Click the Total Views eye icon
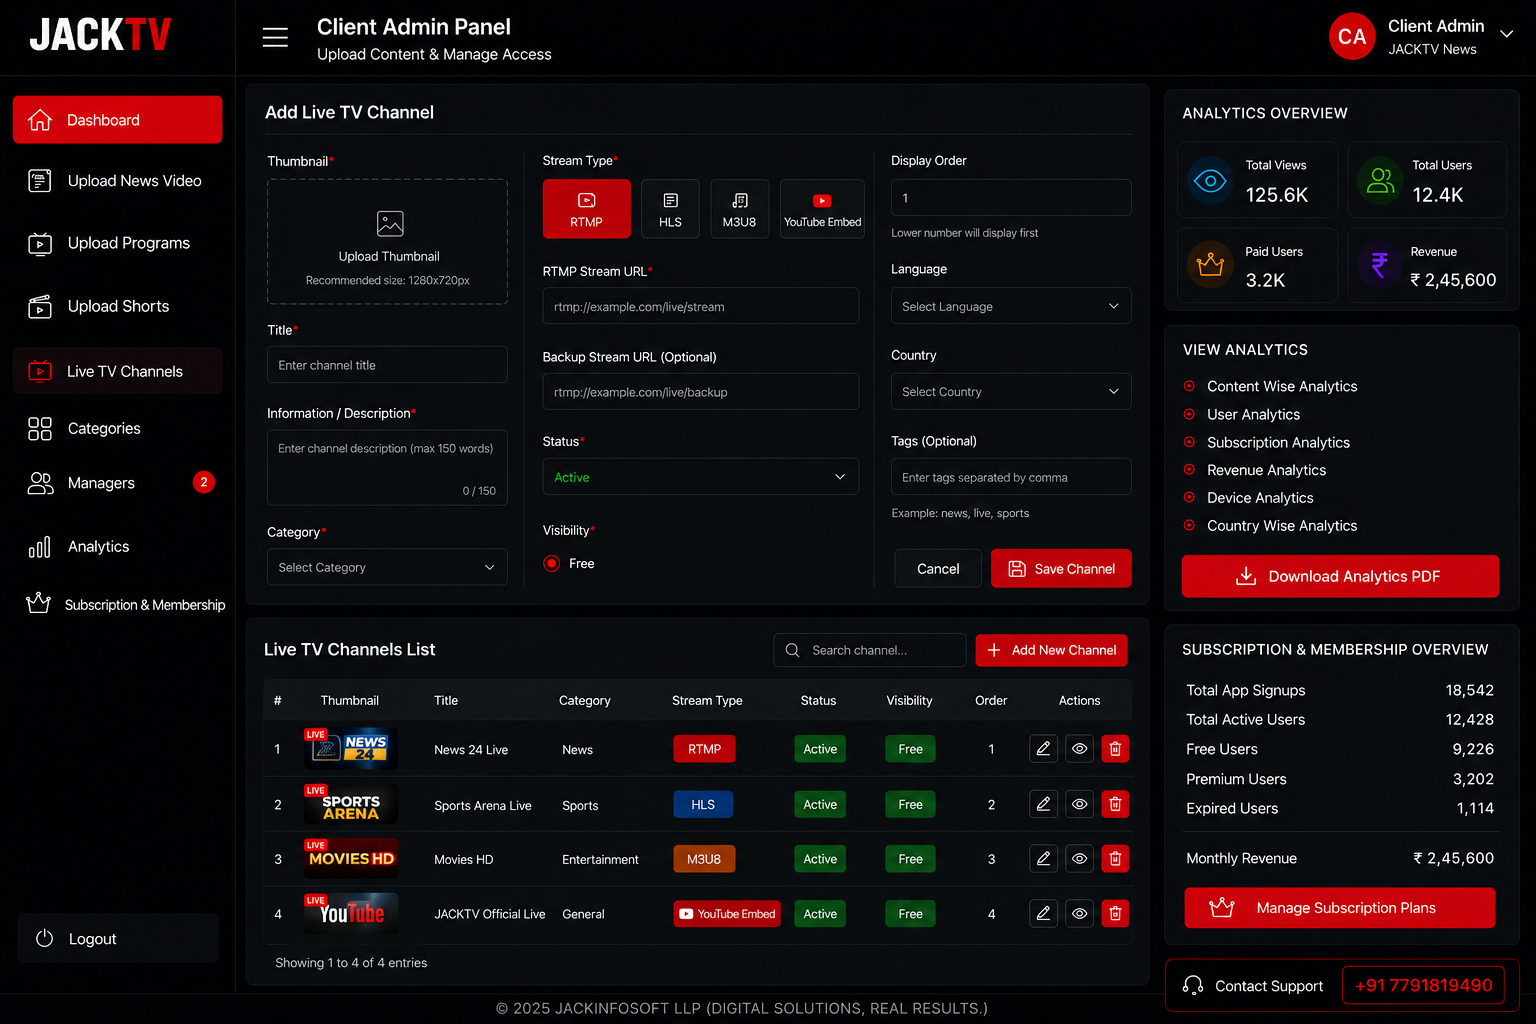This screenshot has width=1536, height=1024. [1210, 181]
